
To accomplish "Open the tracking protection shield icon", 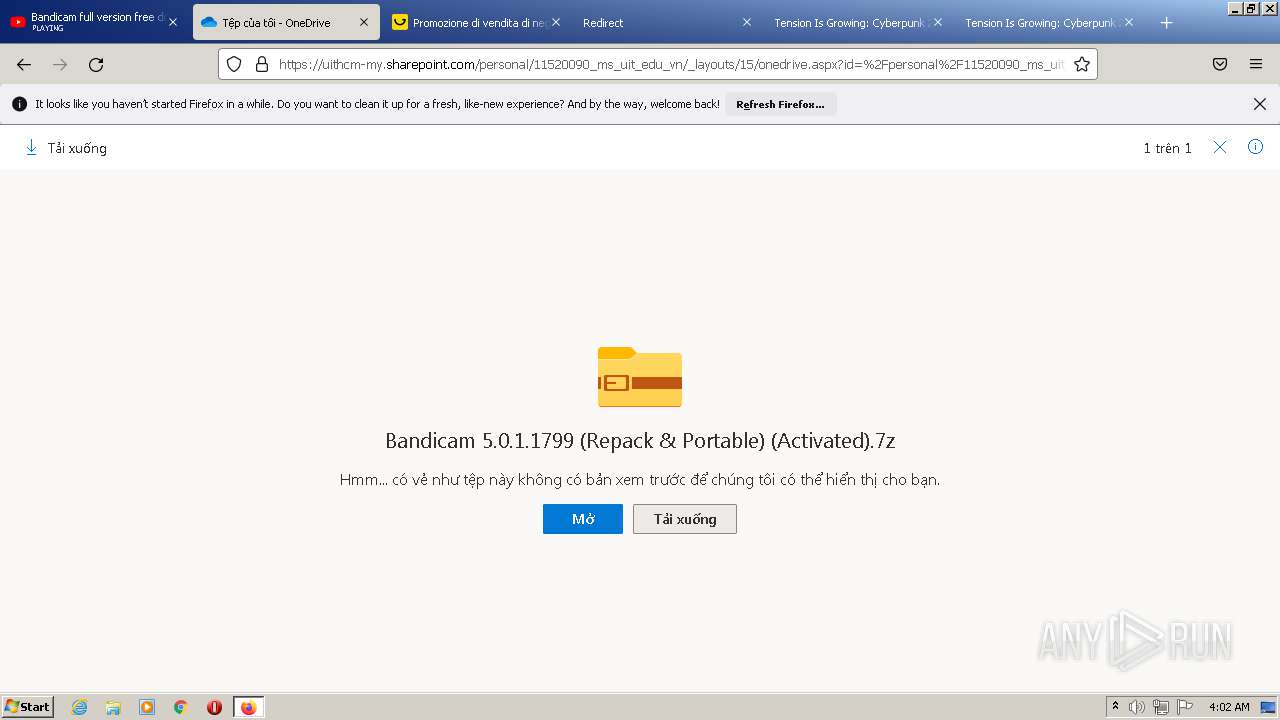I will click(234, 64).
